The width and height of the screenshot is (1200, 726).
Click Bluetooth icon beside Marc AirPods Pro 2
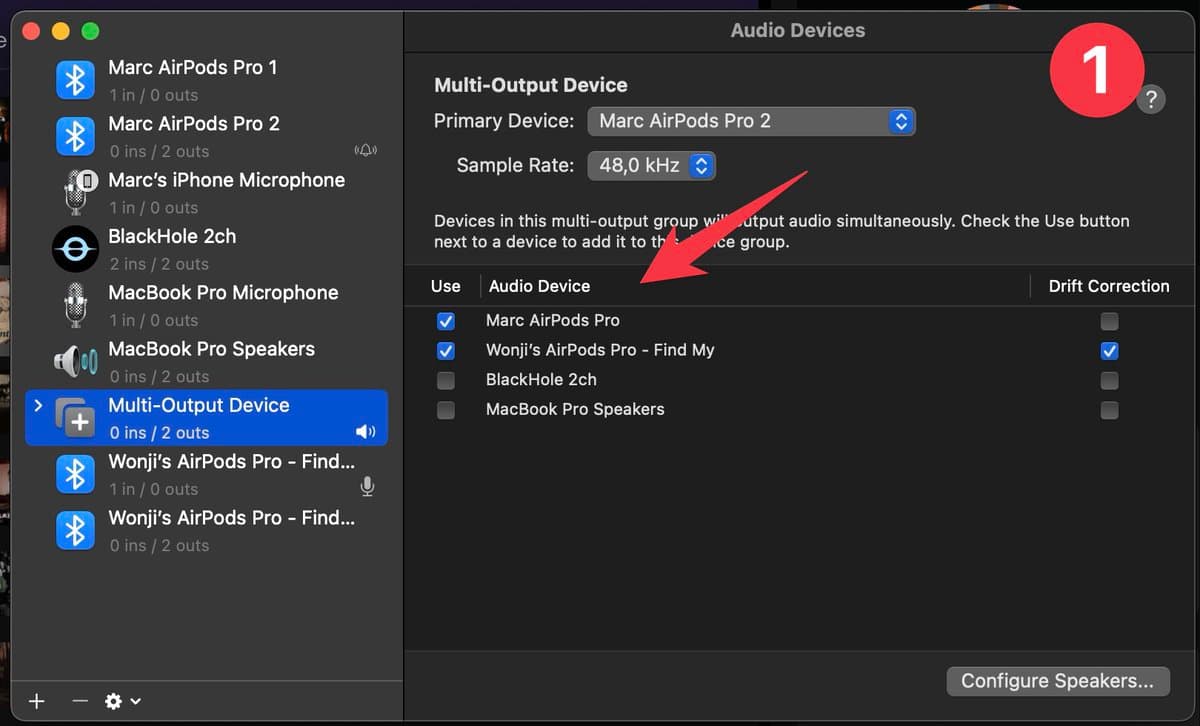click(75, 137)
